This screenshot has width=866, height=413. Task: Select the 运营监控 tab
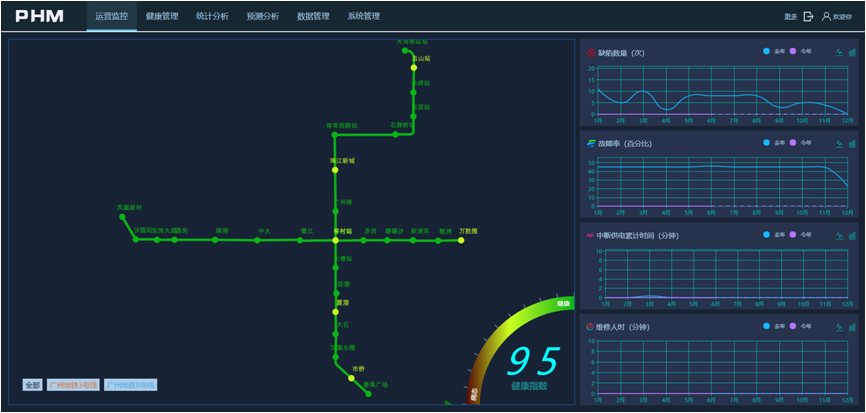pos(111,16)
